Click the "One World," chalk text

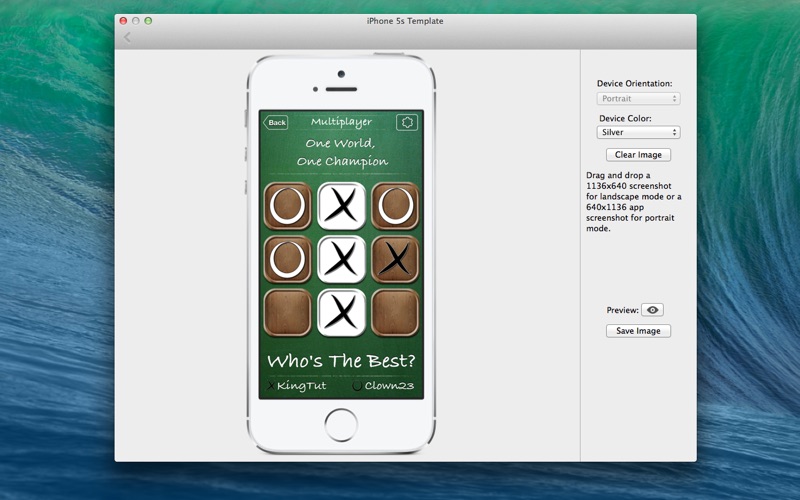[340, 143]
